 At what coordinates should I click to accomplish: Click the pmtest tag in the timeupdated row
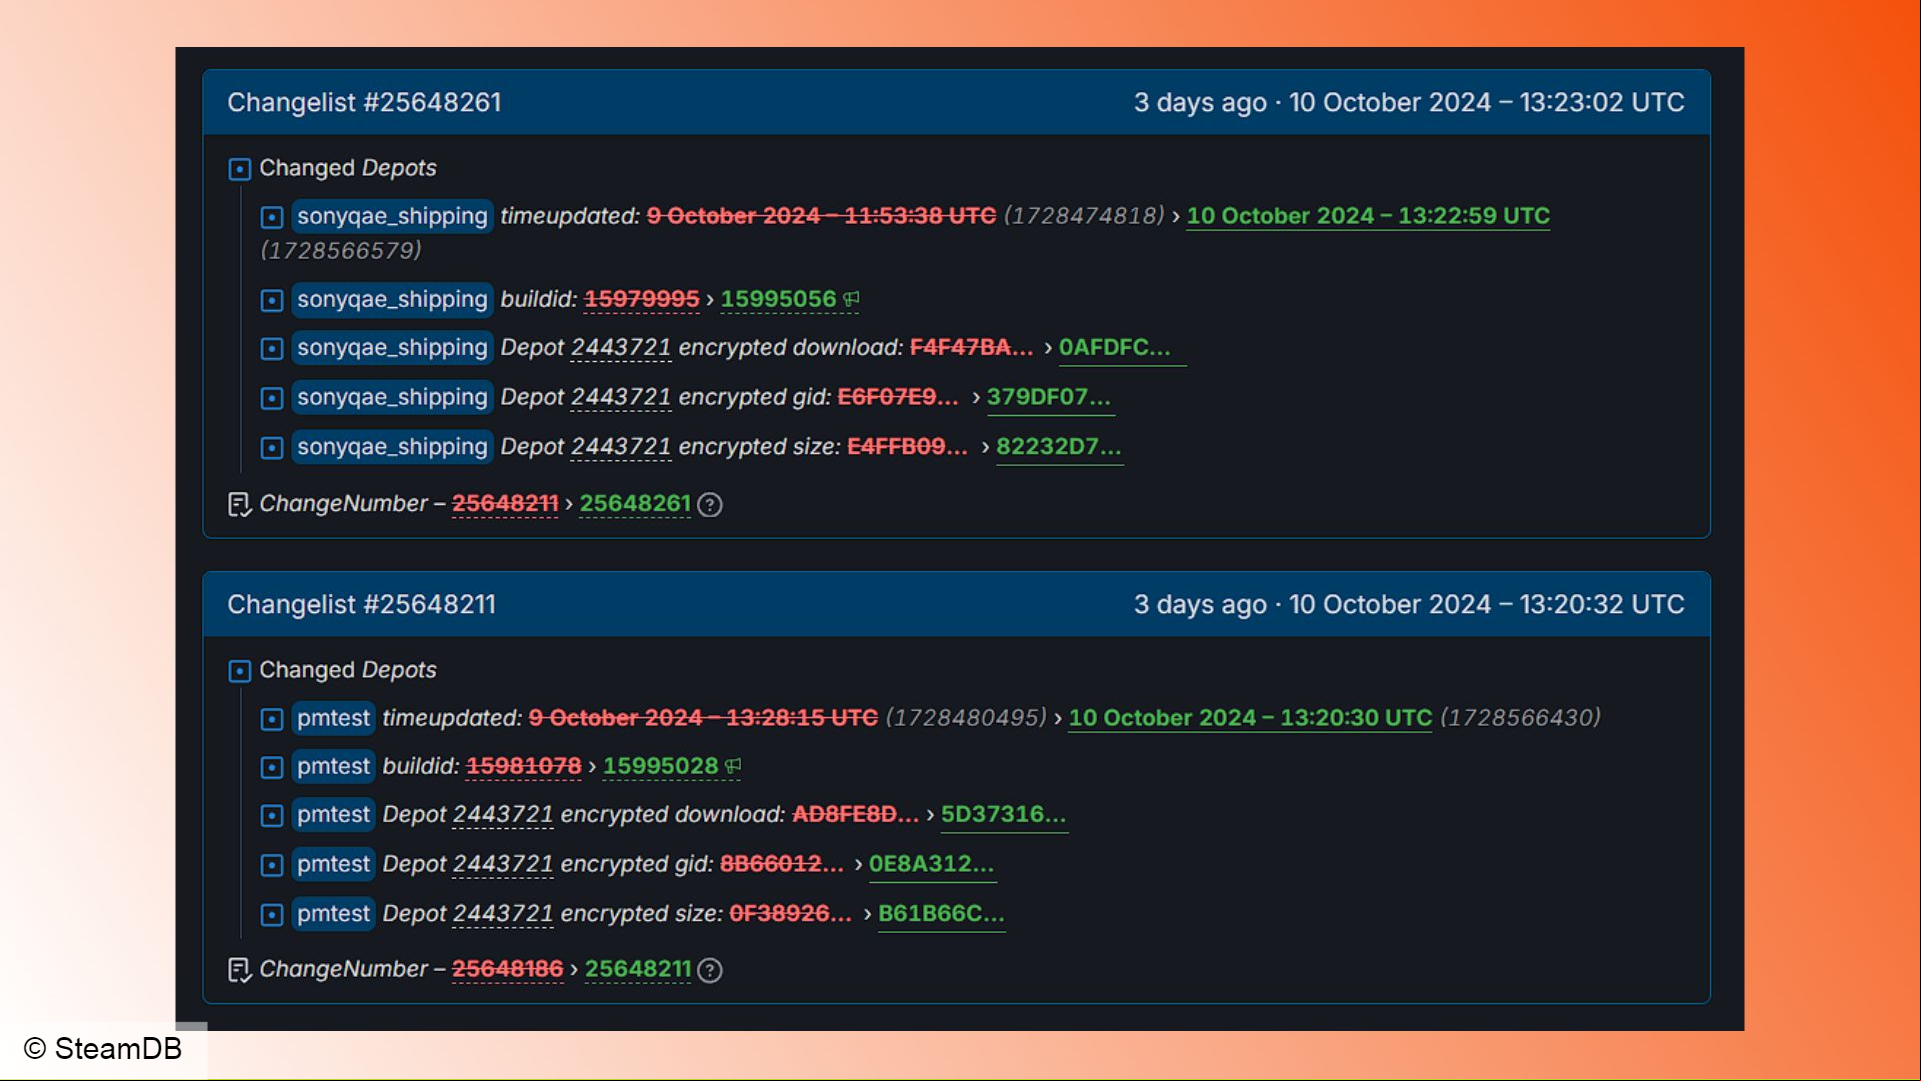pyautogui.click(x=333, y=718)
